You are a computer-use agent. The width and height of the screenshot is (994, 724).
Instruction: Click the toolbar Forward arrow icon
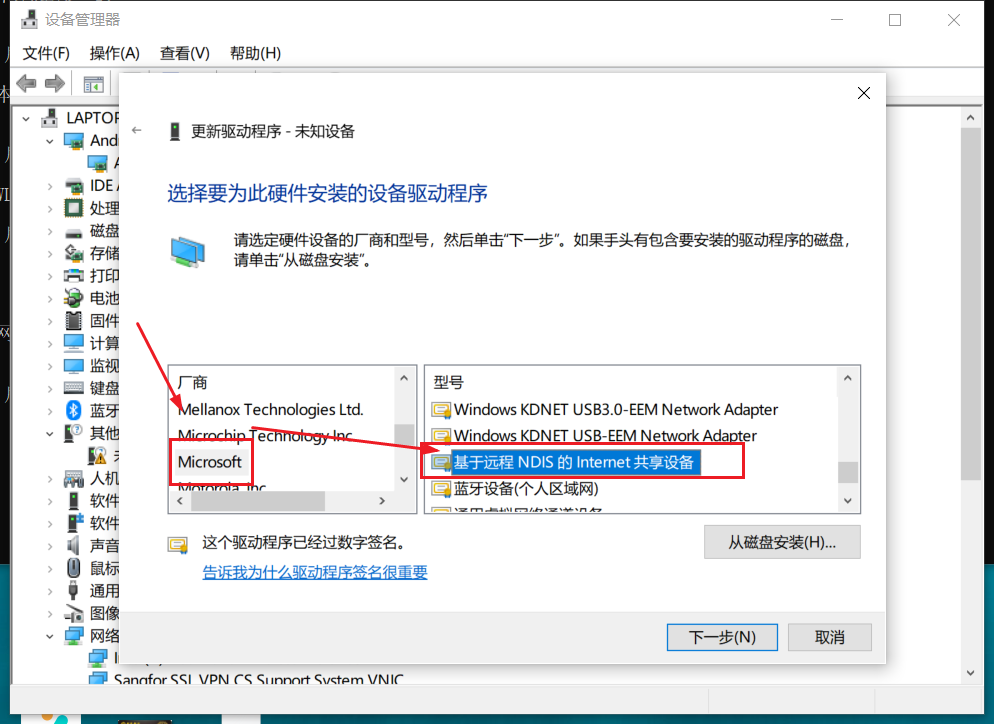(55, 84)
